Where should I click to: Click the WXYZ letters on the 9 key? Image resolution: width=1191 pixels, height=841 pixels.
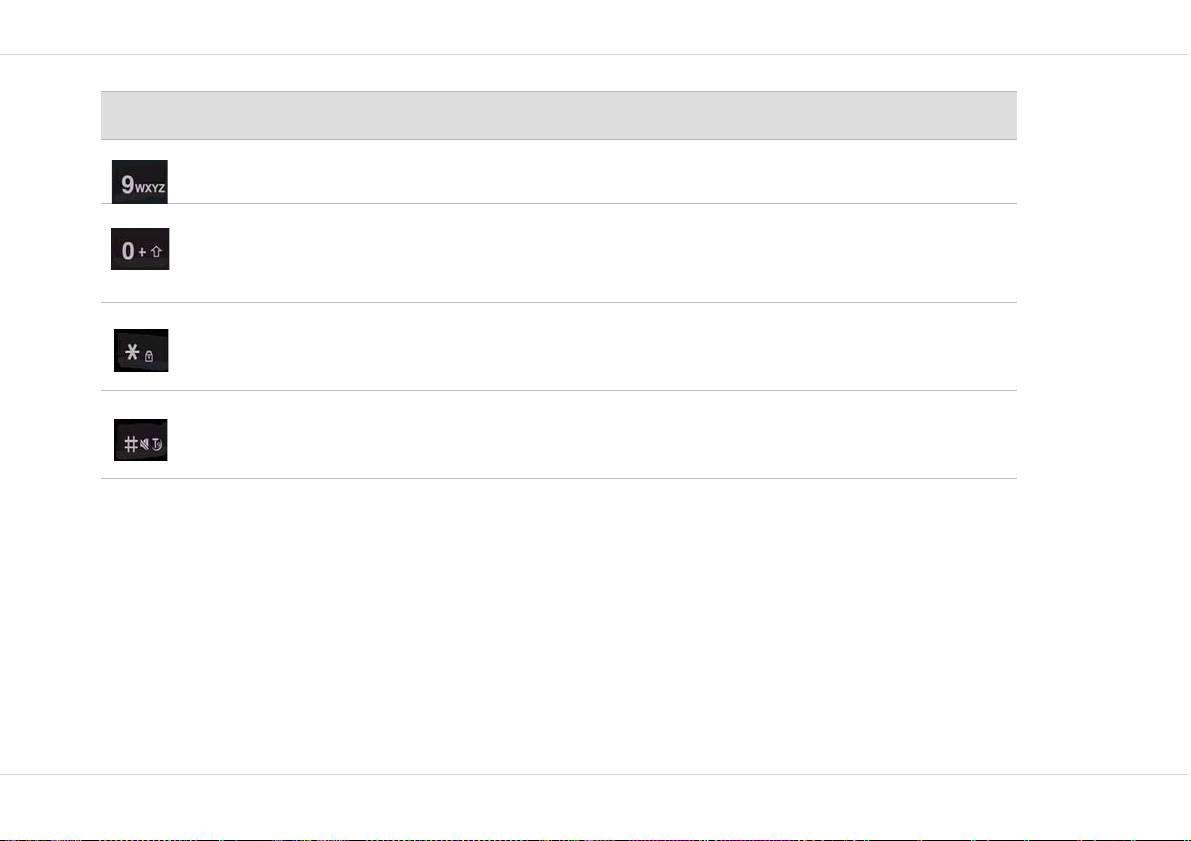pyautogui.click(x=150, y=188)
